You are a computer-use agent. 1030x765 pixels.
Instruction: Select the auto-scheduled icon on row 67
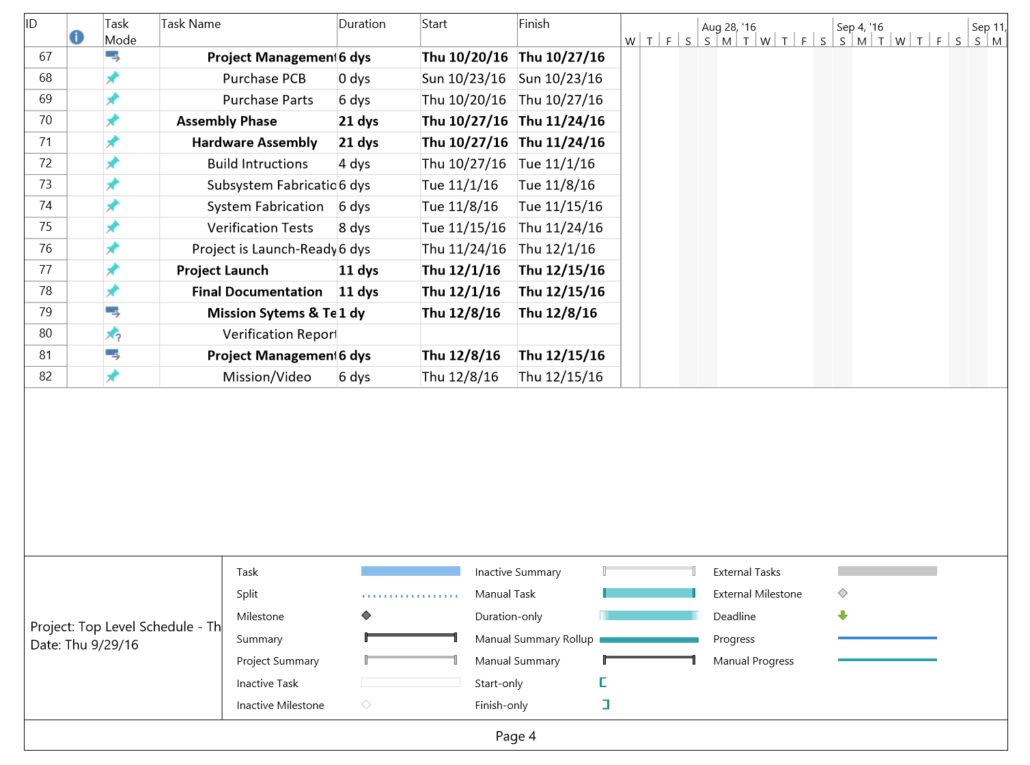(113, 57)
